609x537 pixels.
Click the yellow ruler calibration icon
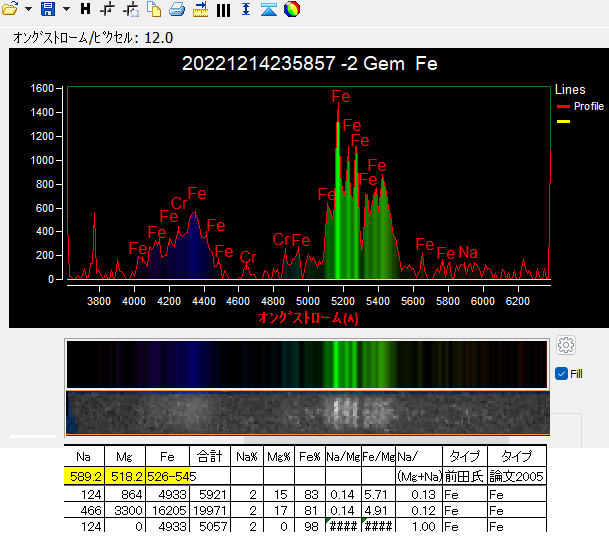point(200,9)
